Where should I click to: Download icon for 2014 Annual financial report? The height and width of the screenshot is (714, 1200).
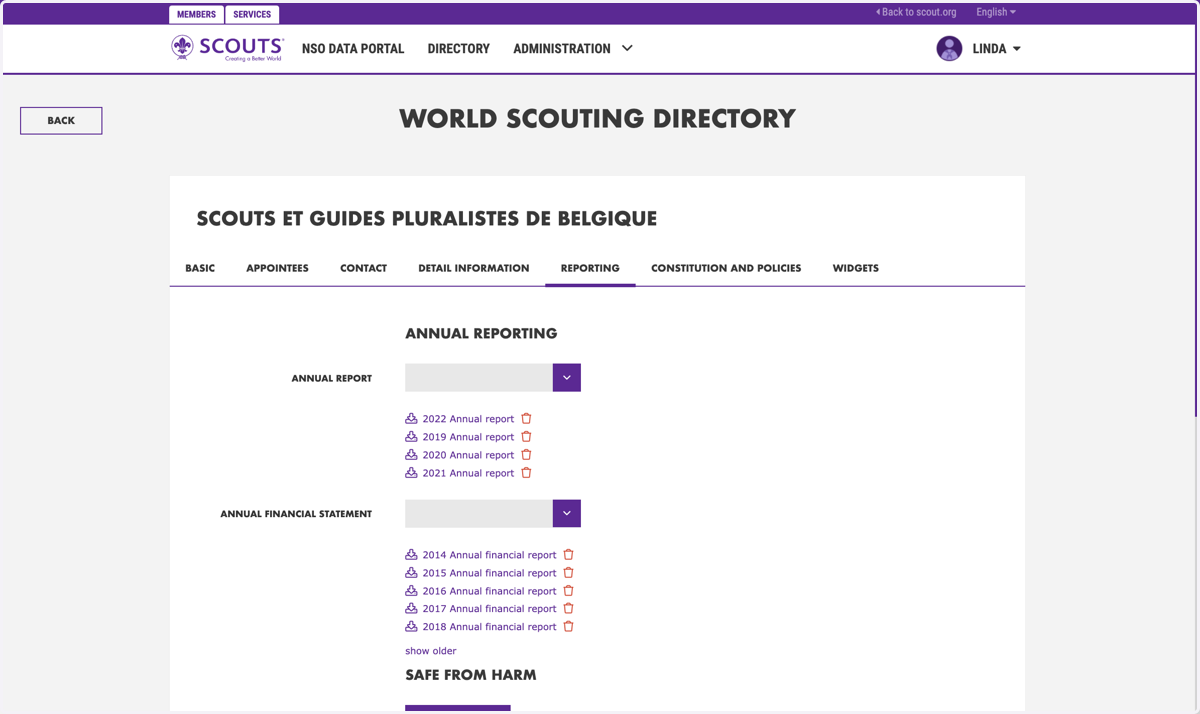[x=411, y=555]
